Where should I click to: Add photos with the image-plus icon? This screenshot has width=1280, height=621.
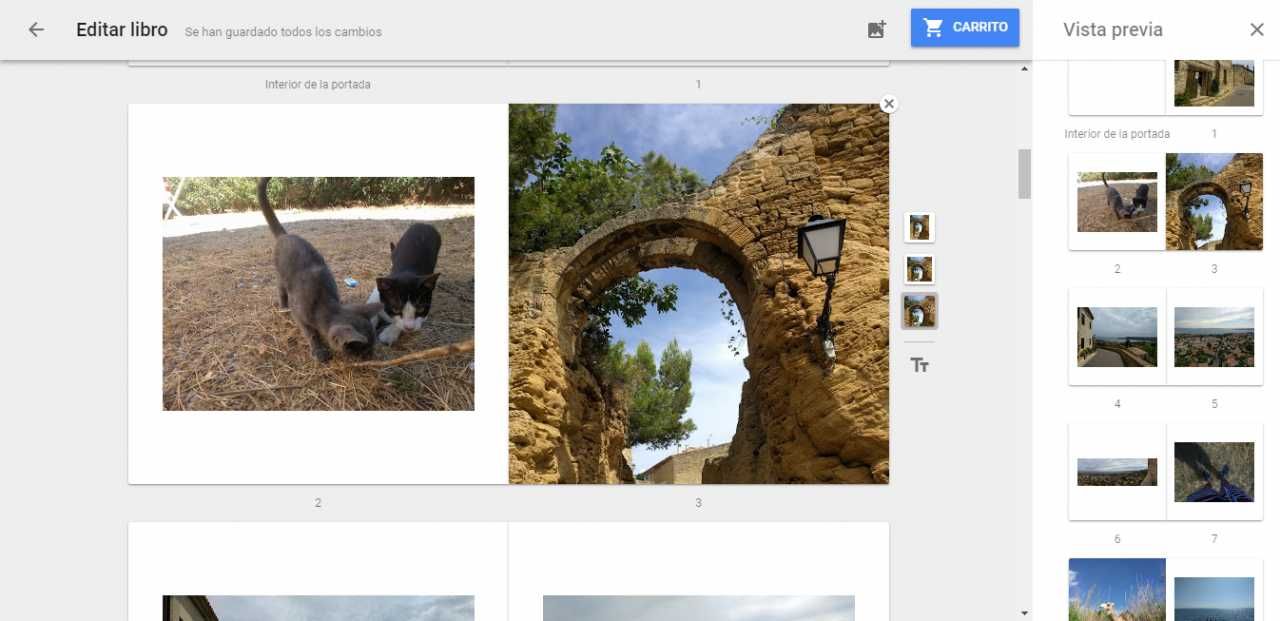876,30
